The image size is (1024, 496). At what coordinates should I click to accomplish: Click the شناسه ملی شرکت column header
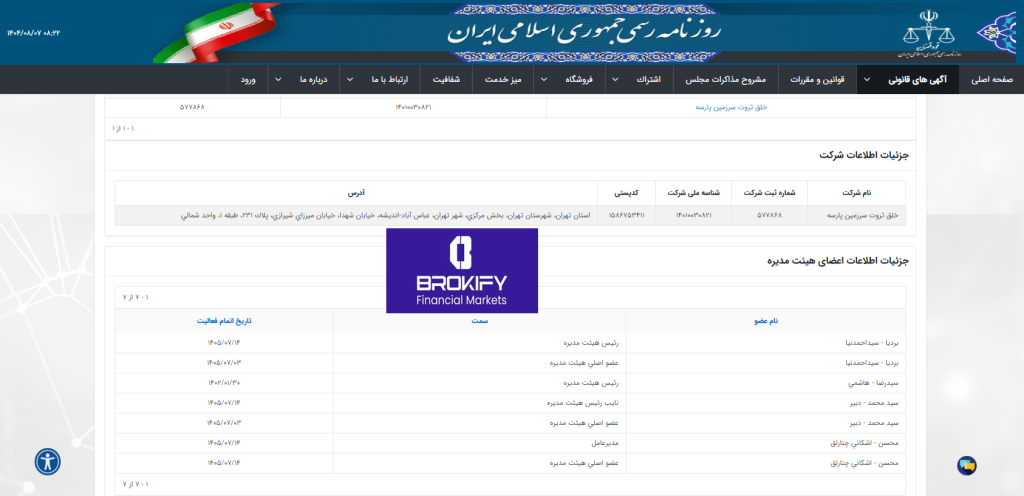click(x=693, y=193)
